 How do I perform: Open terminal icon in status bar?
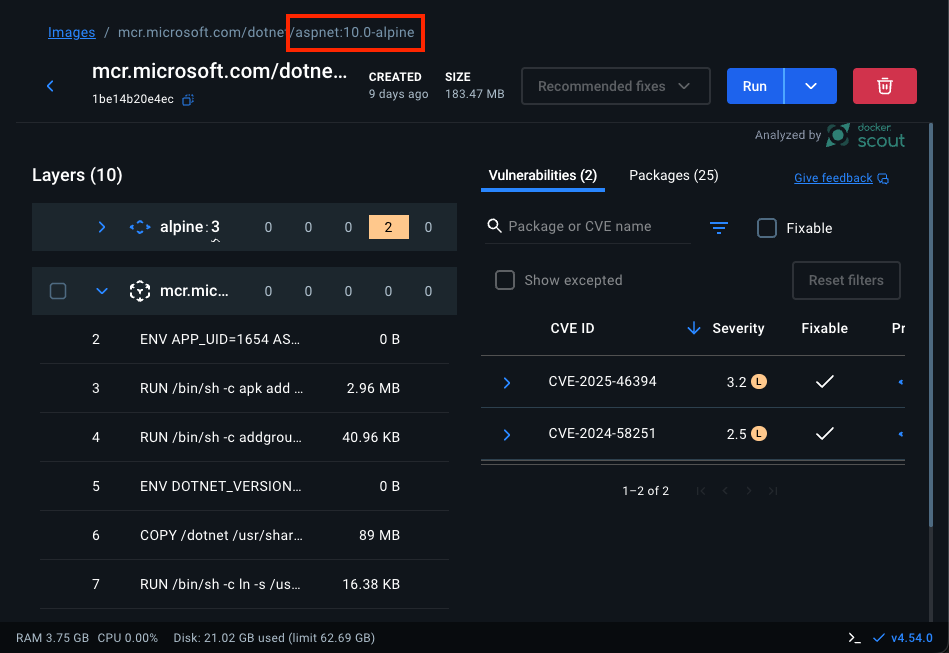point(854,638)
